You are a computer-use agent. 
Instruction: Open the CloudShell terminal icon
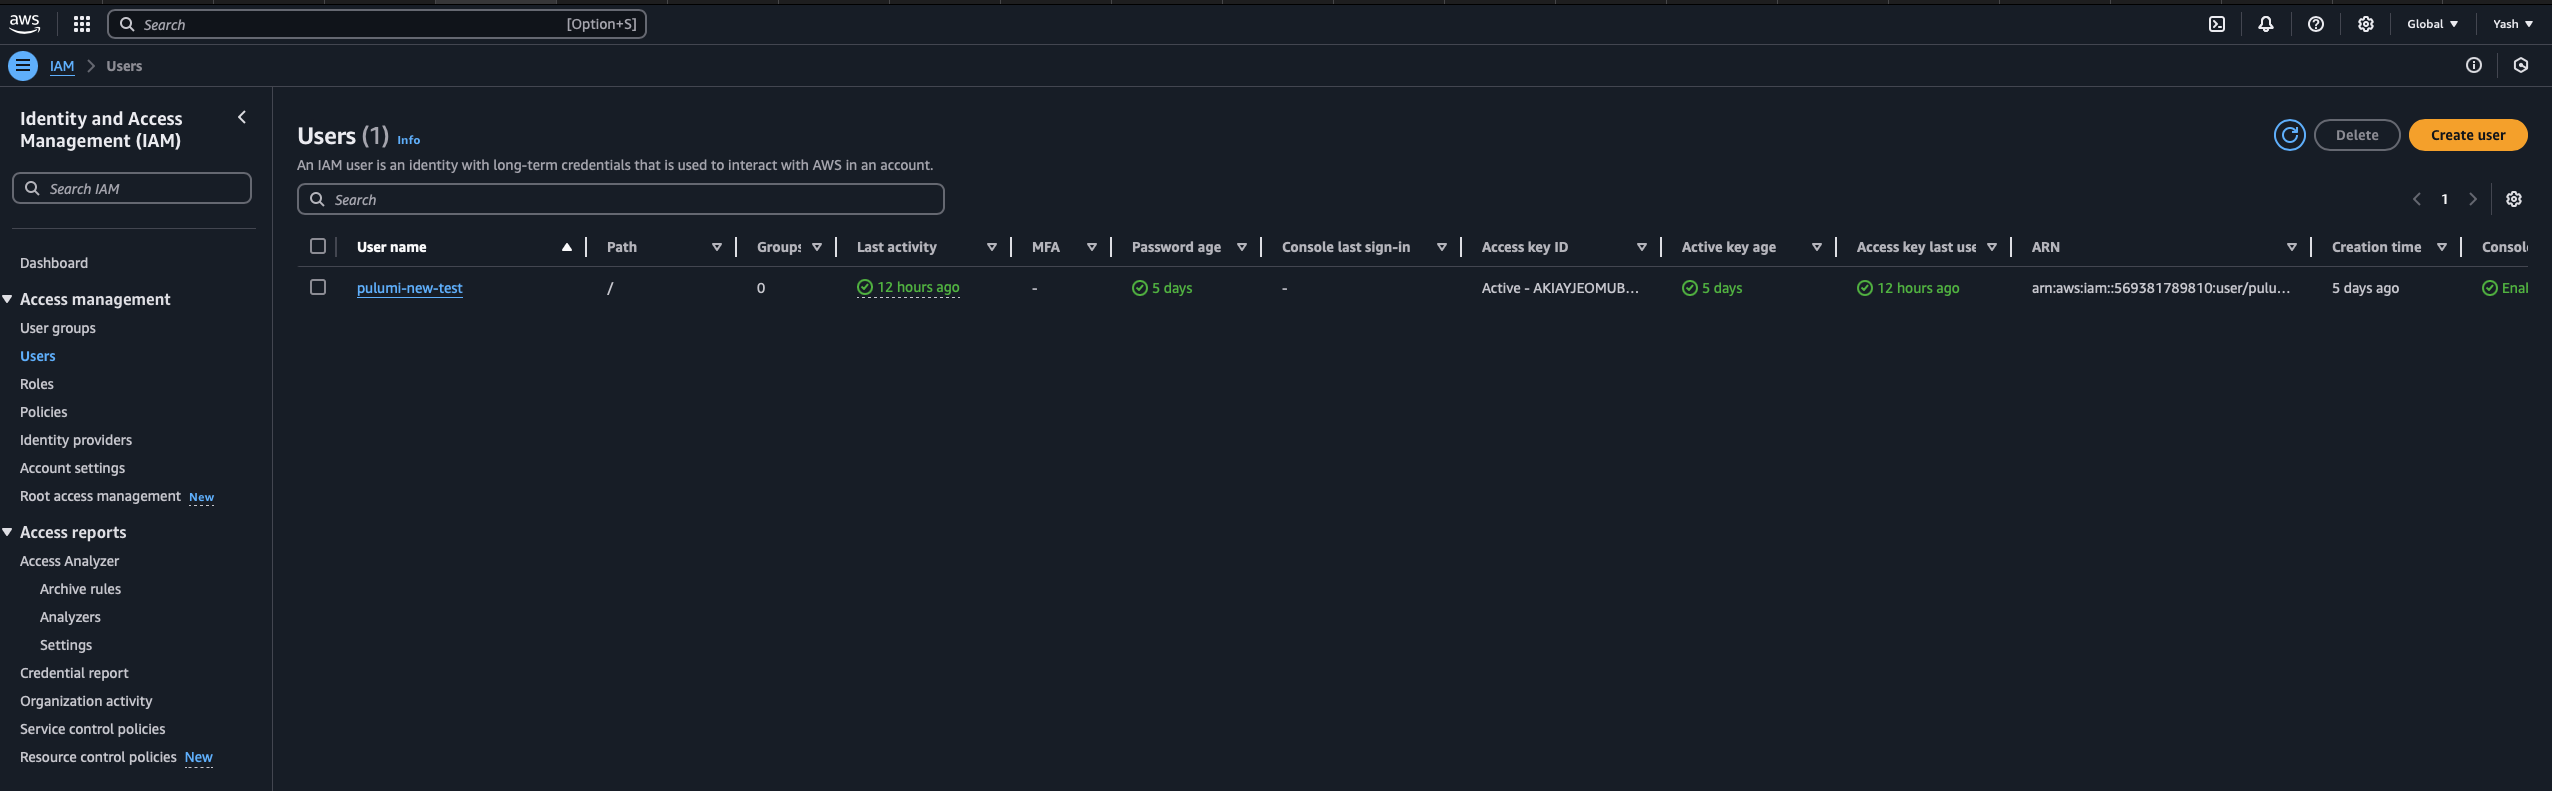pos(2217,24)
